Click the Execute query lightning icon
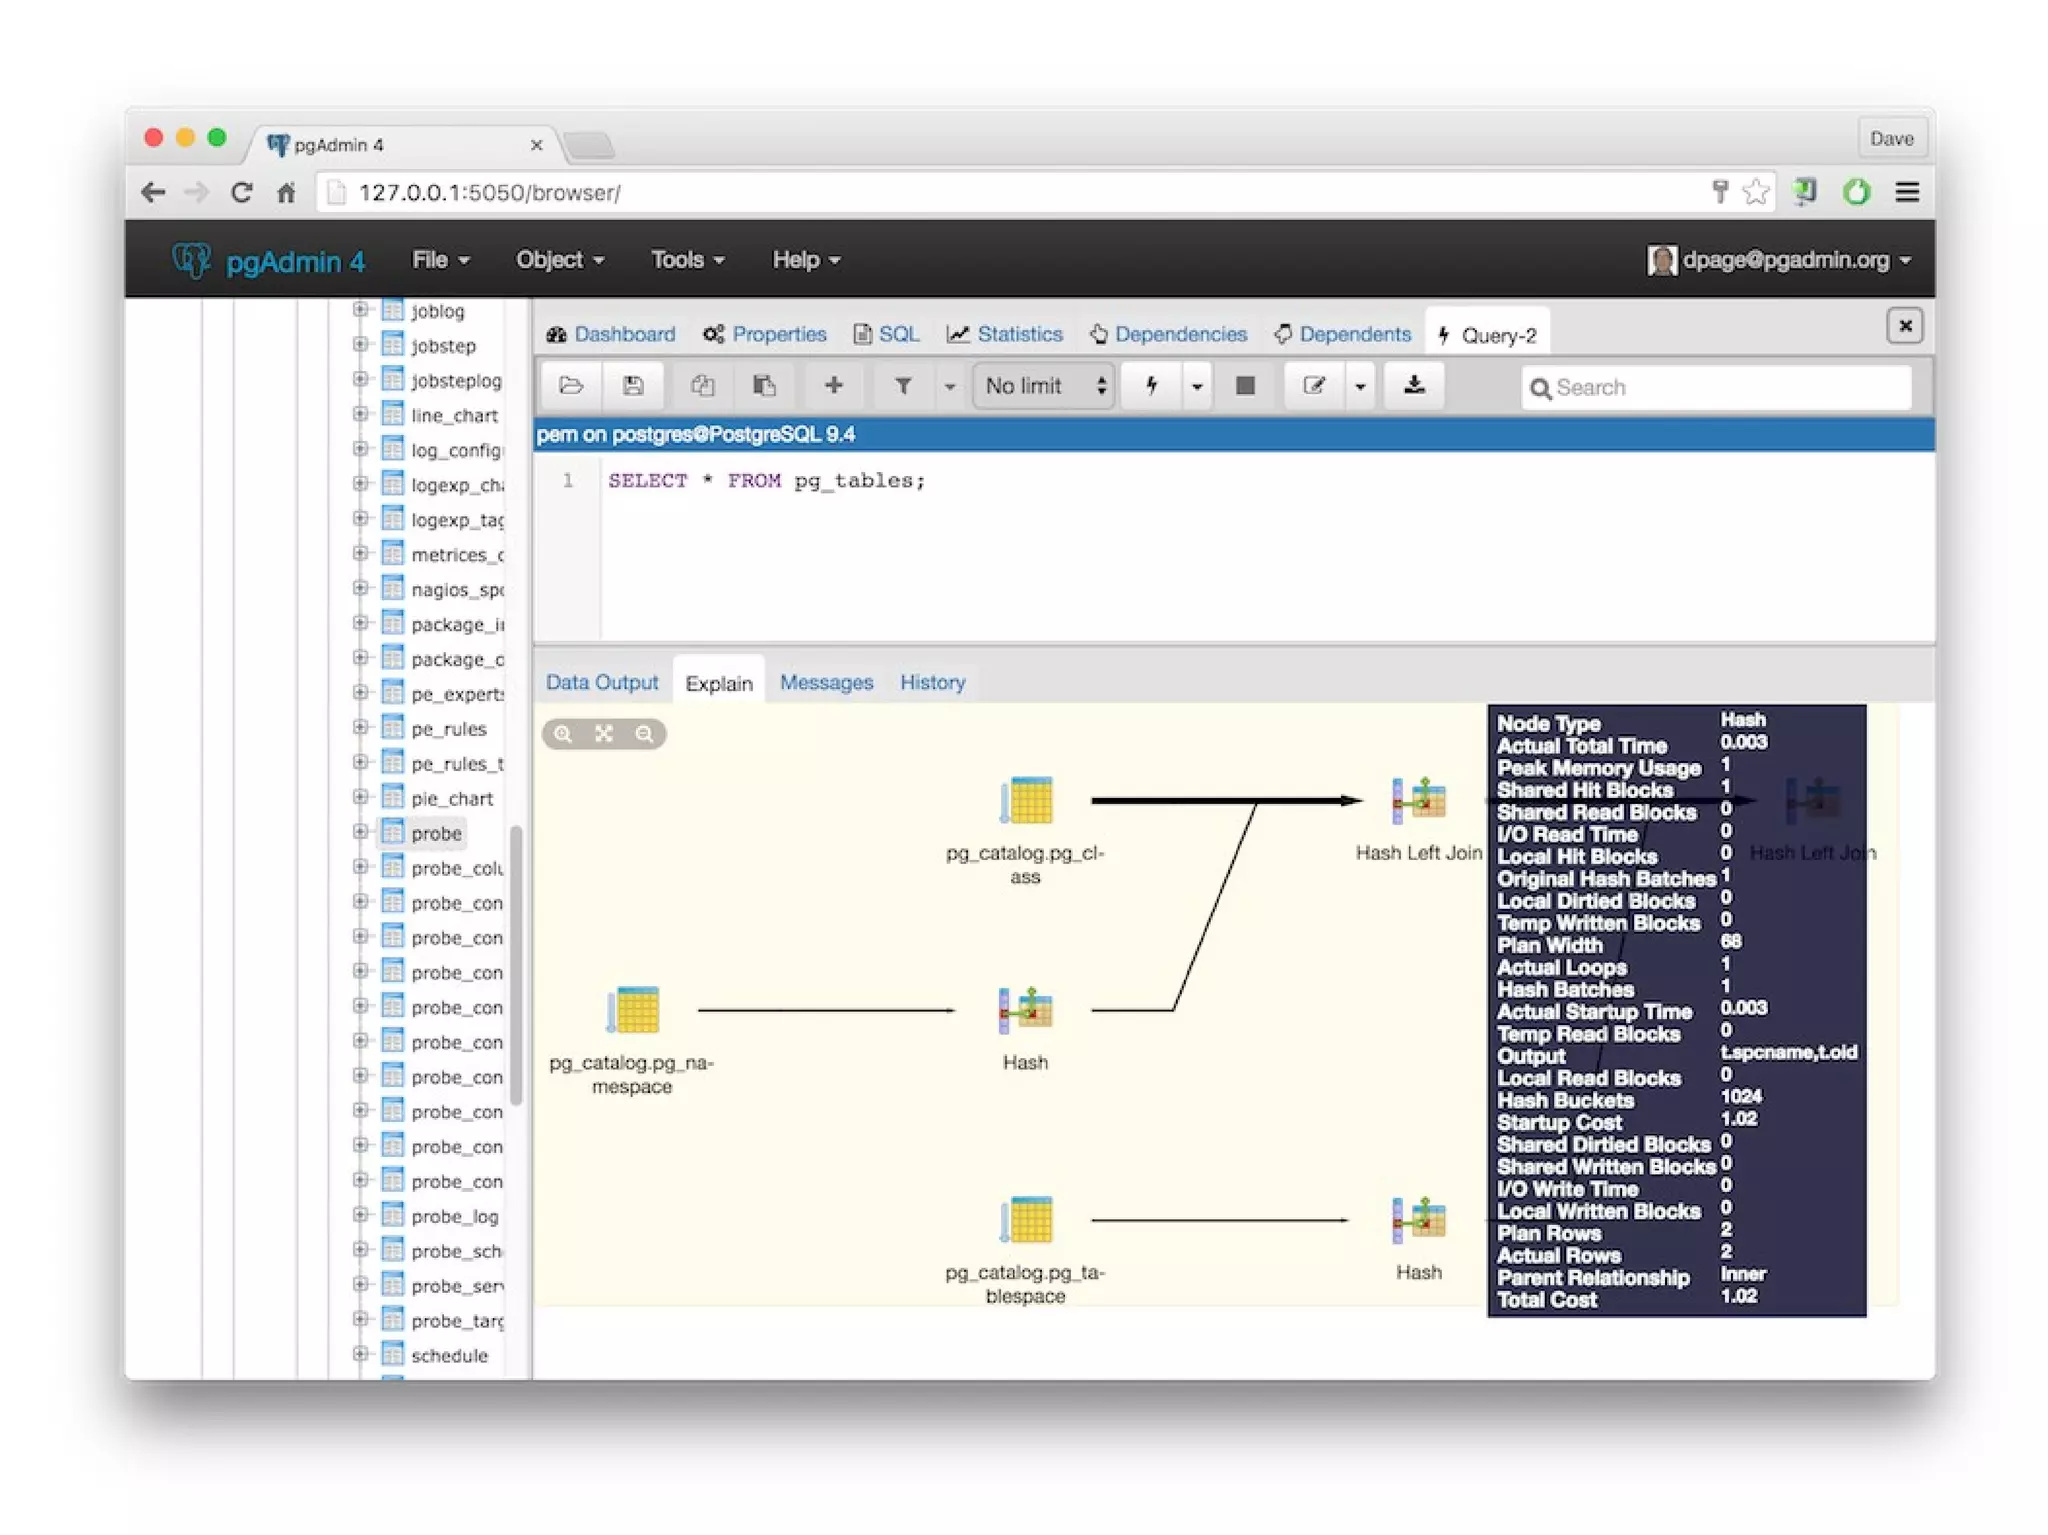The image size is (2048, 1535). (1151, 386)
